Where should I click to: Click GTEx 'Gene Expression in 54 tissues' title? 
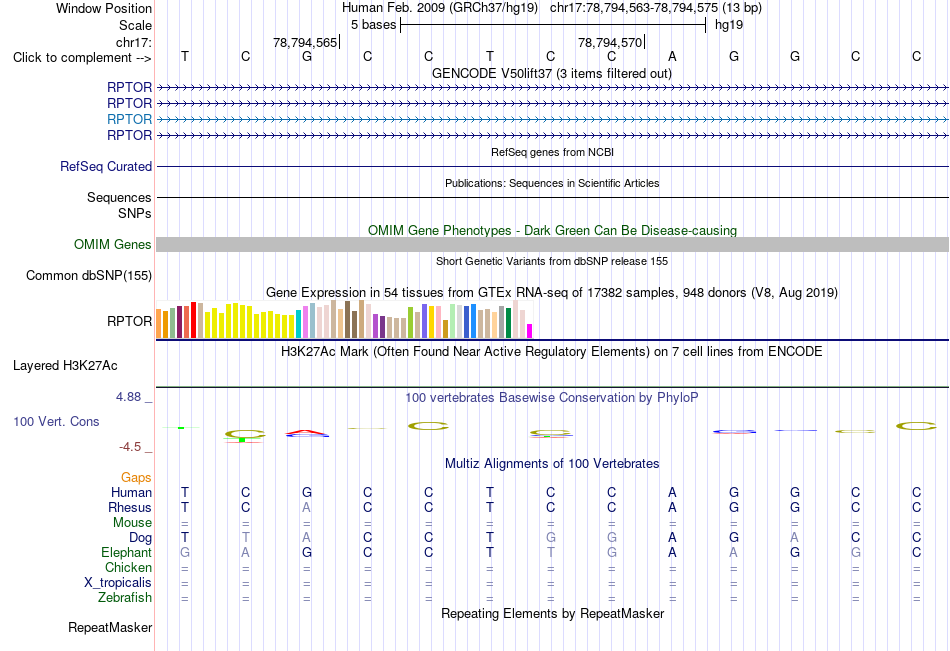tap(552, 292)
